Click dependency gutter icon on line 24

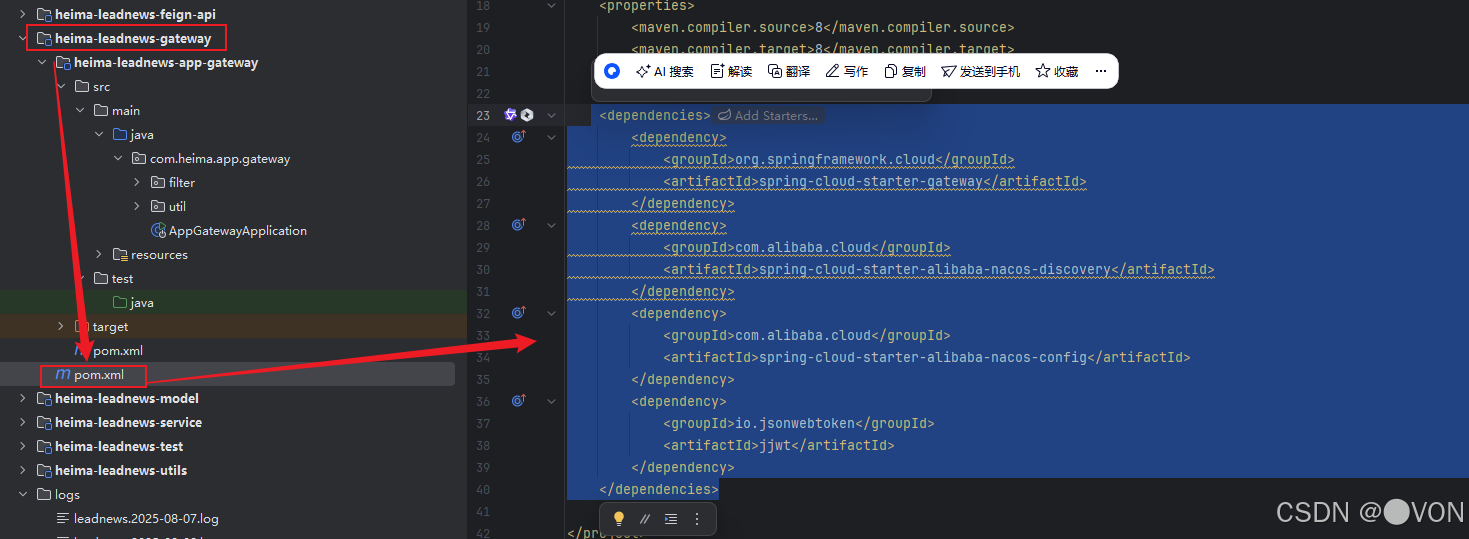(x=519, y=137)
